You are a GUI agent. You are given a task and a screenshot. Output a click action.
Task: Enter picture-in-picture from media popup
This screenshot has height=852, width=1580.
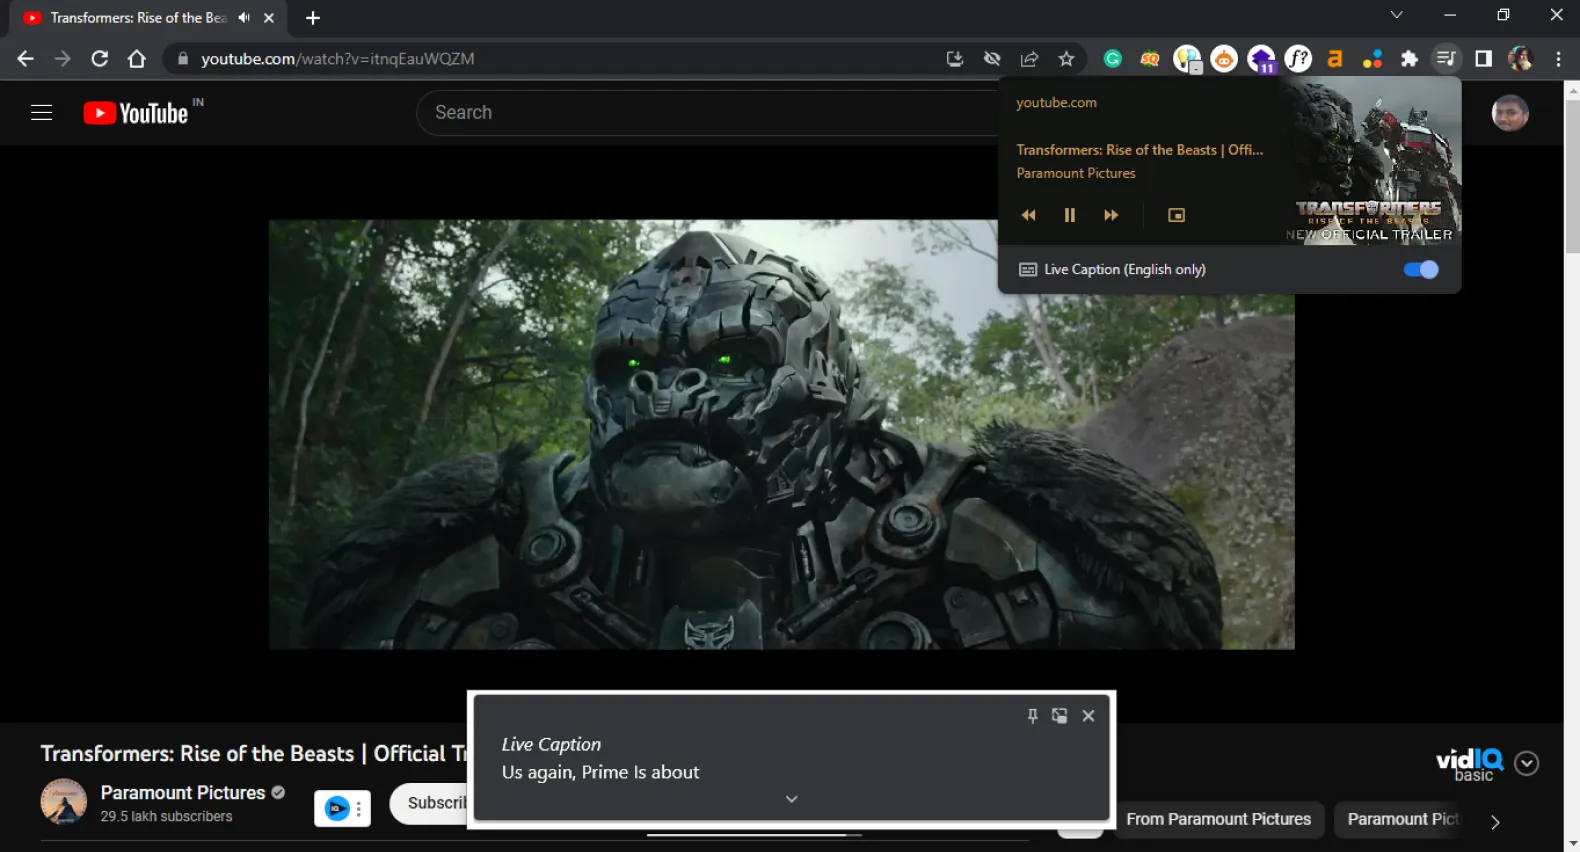1177,215
